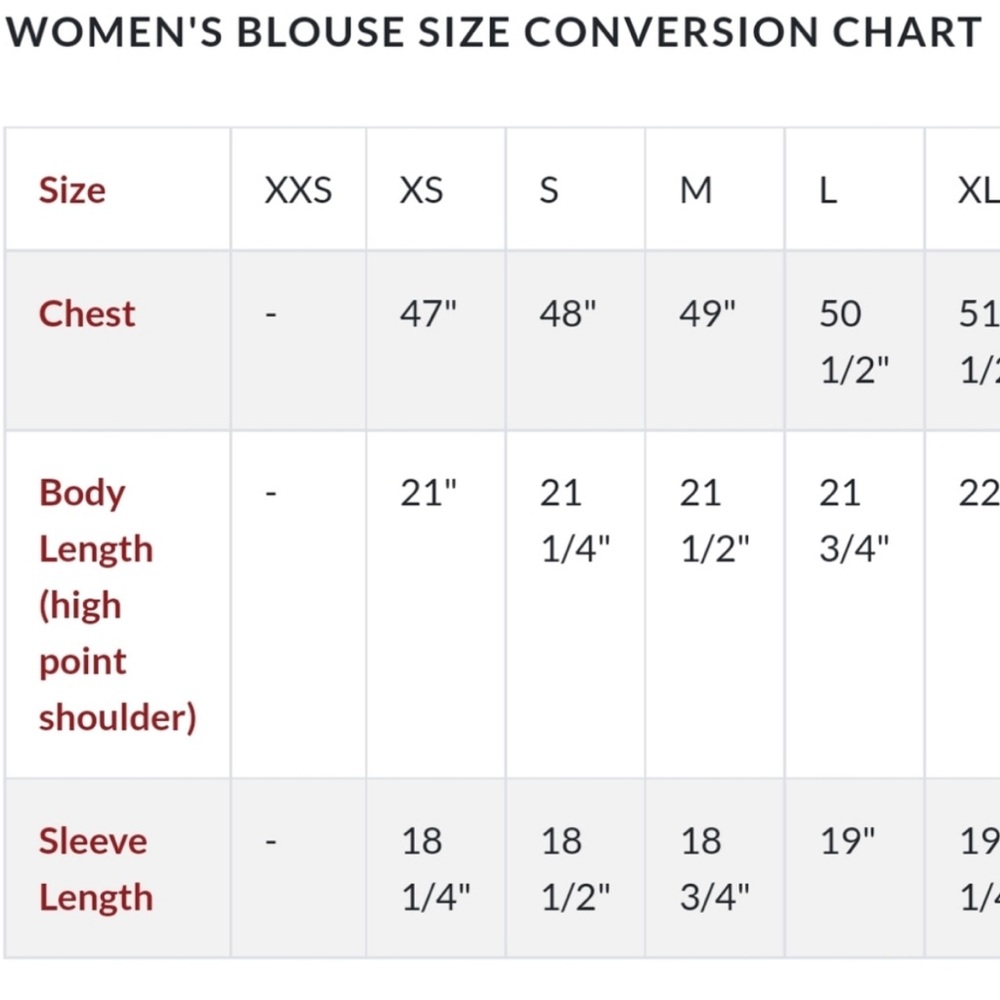Click the Size row header
The width and height of the screenshot is (1000, 1000).
click(x=72, y=190)
